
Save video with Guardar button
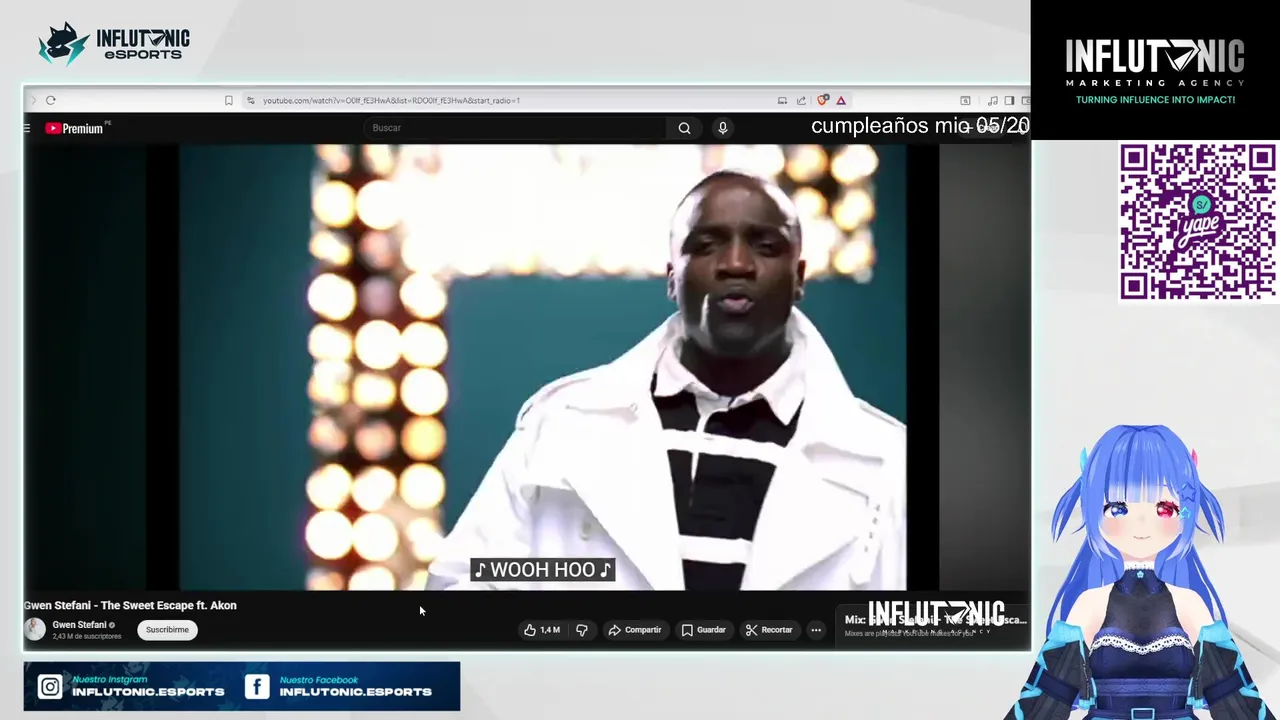(703, 630)
